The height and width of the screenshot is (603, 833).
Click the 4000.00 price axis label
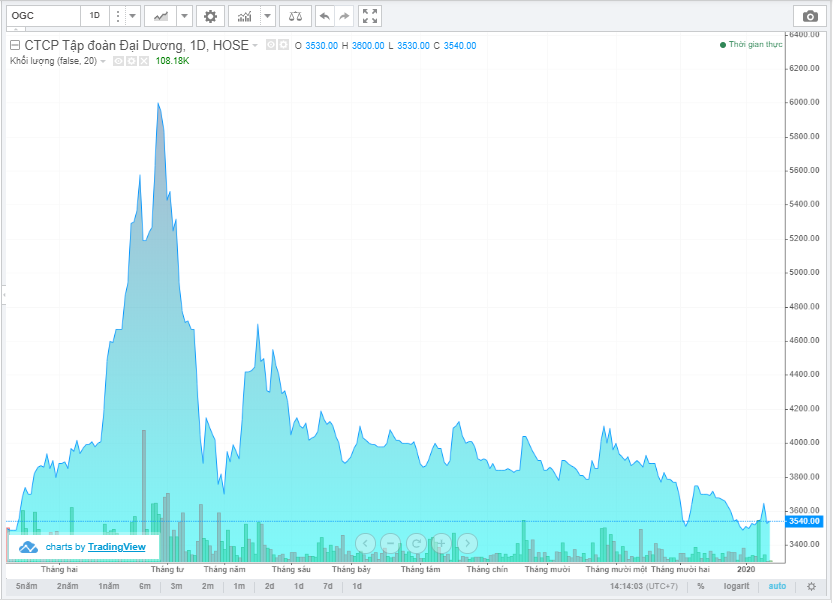pyautogui.click(x=804, y=443)
